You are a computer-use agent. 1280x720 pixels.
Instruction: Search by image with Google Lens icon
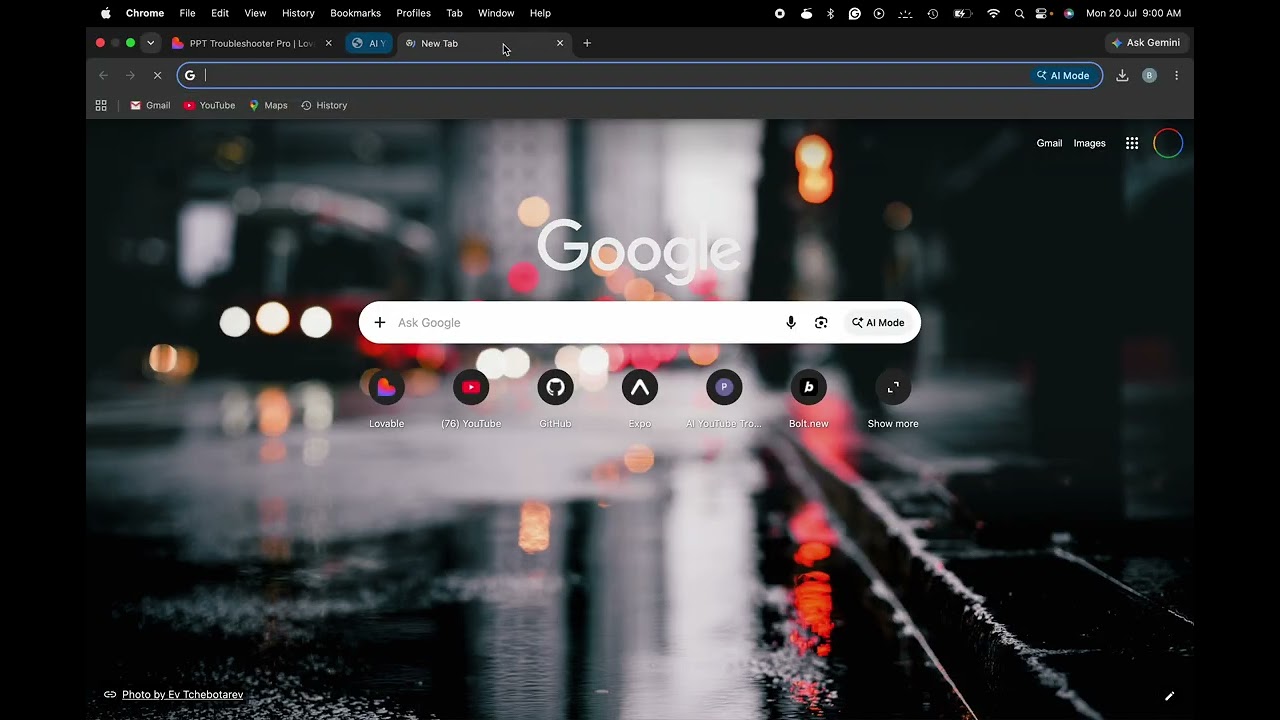pos(821,322)
